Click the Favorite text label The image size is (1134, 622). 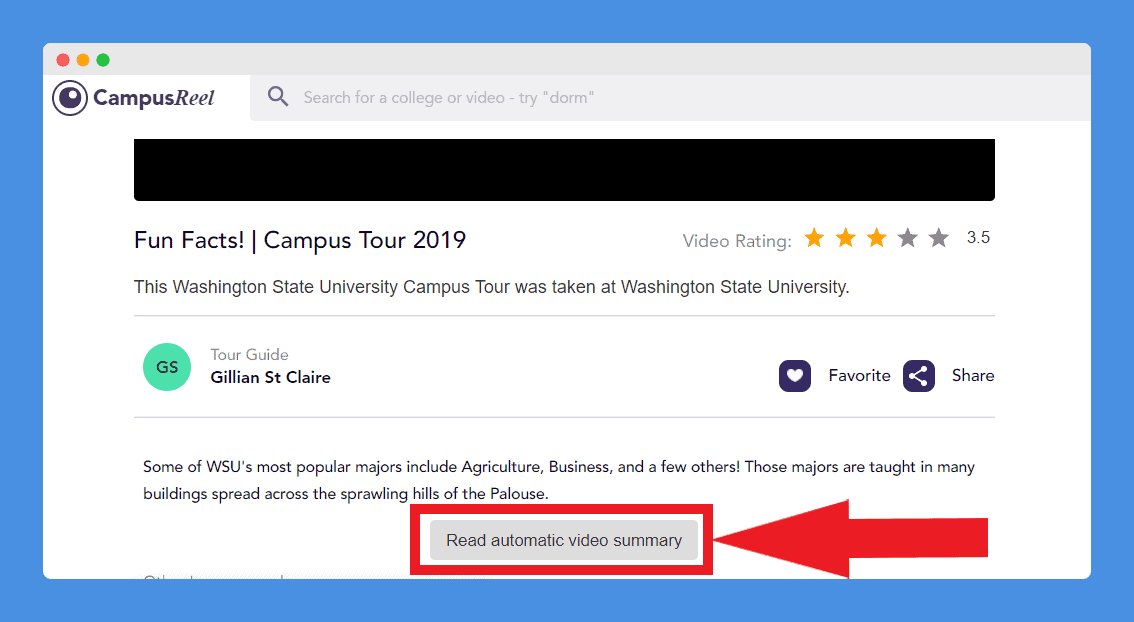click(x=859, y=375)
